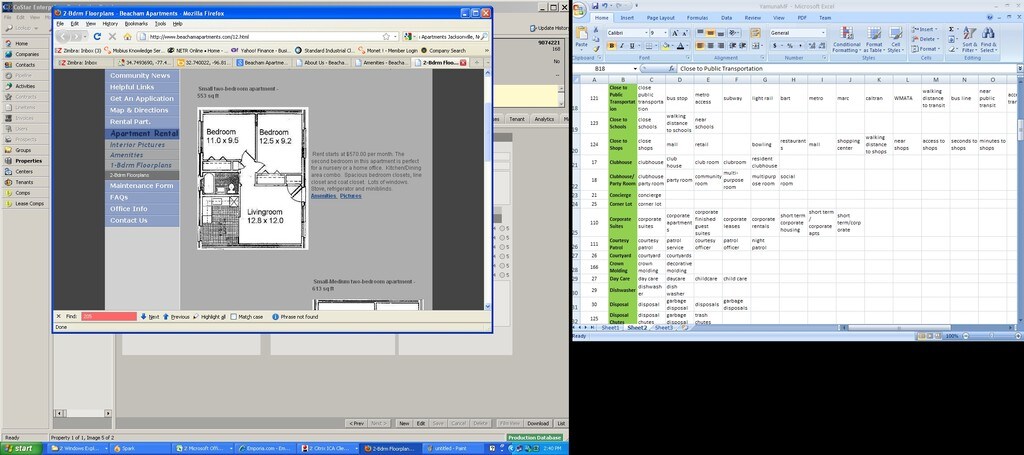Click the Sort & Filter icon
The width and height of the screenshot is (1024, 455).
969,40
